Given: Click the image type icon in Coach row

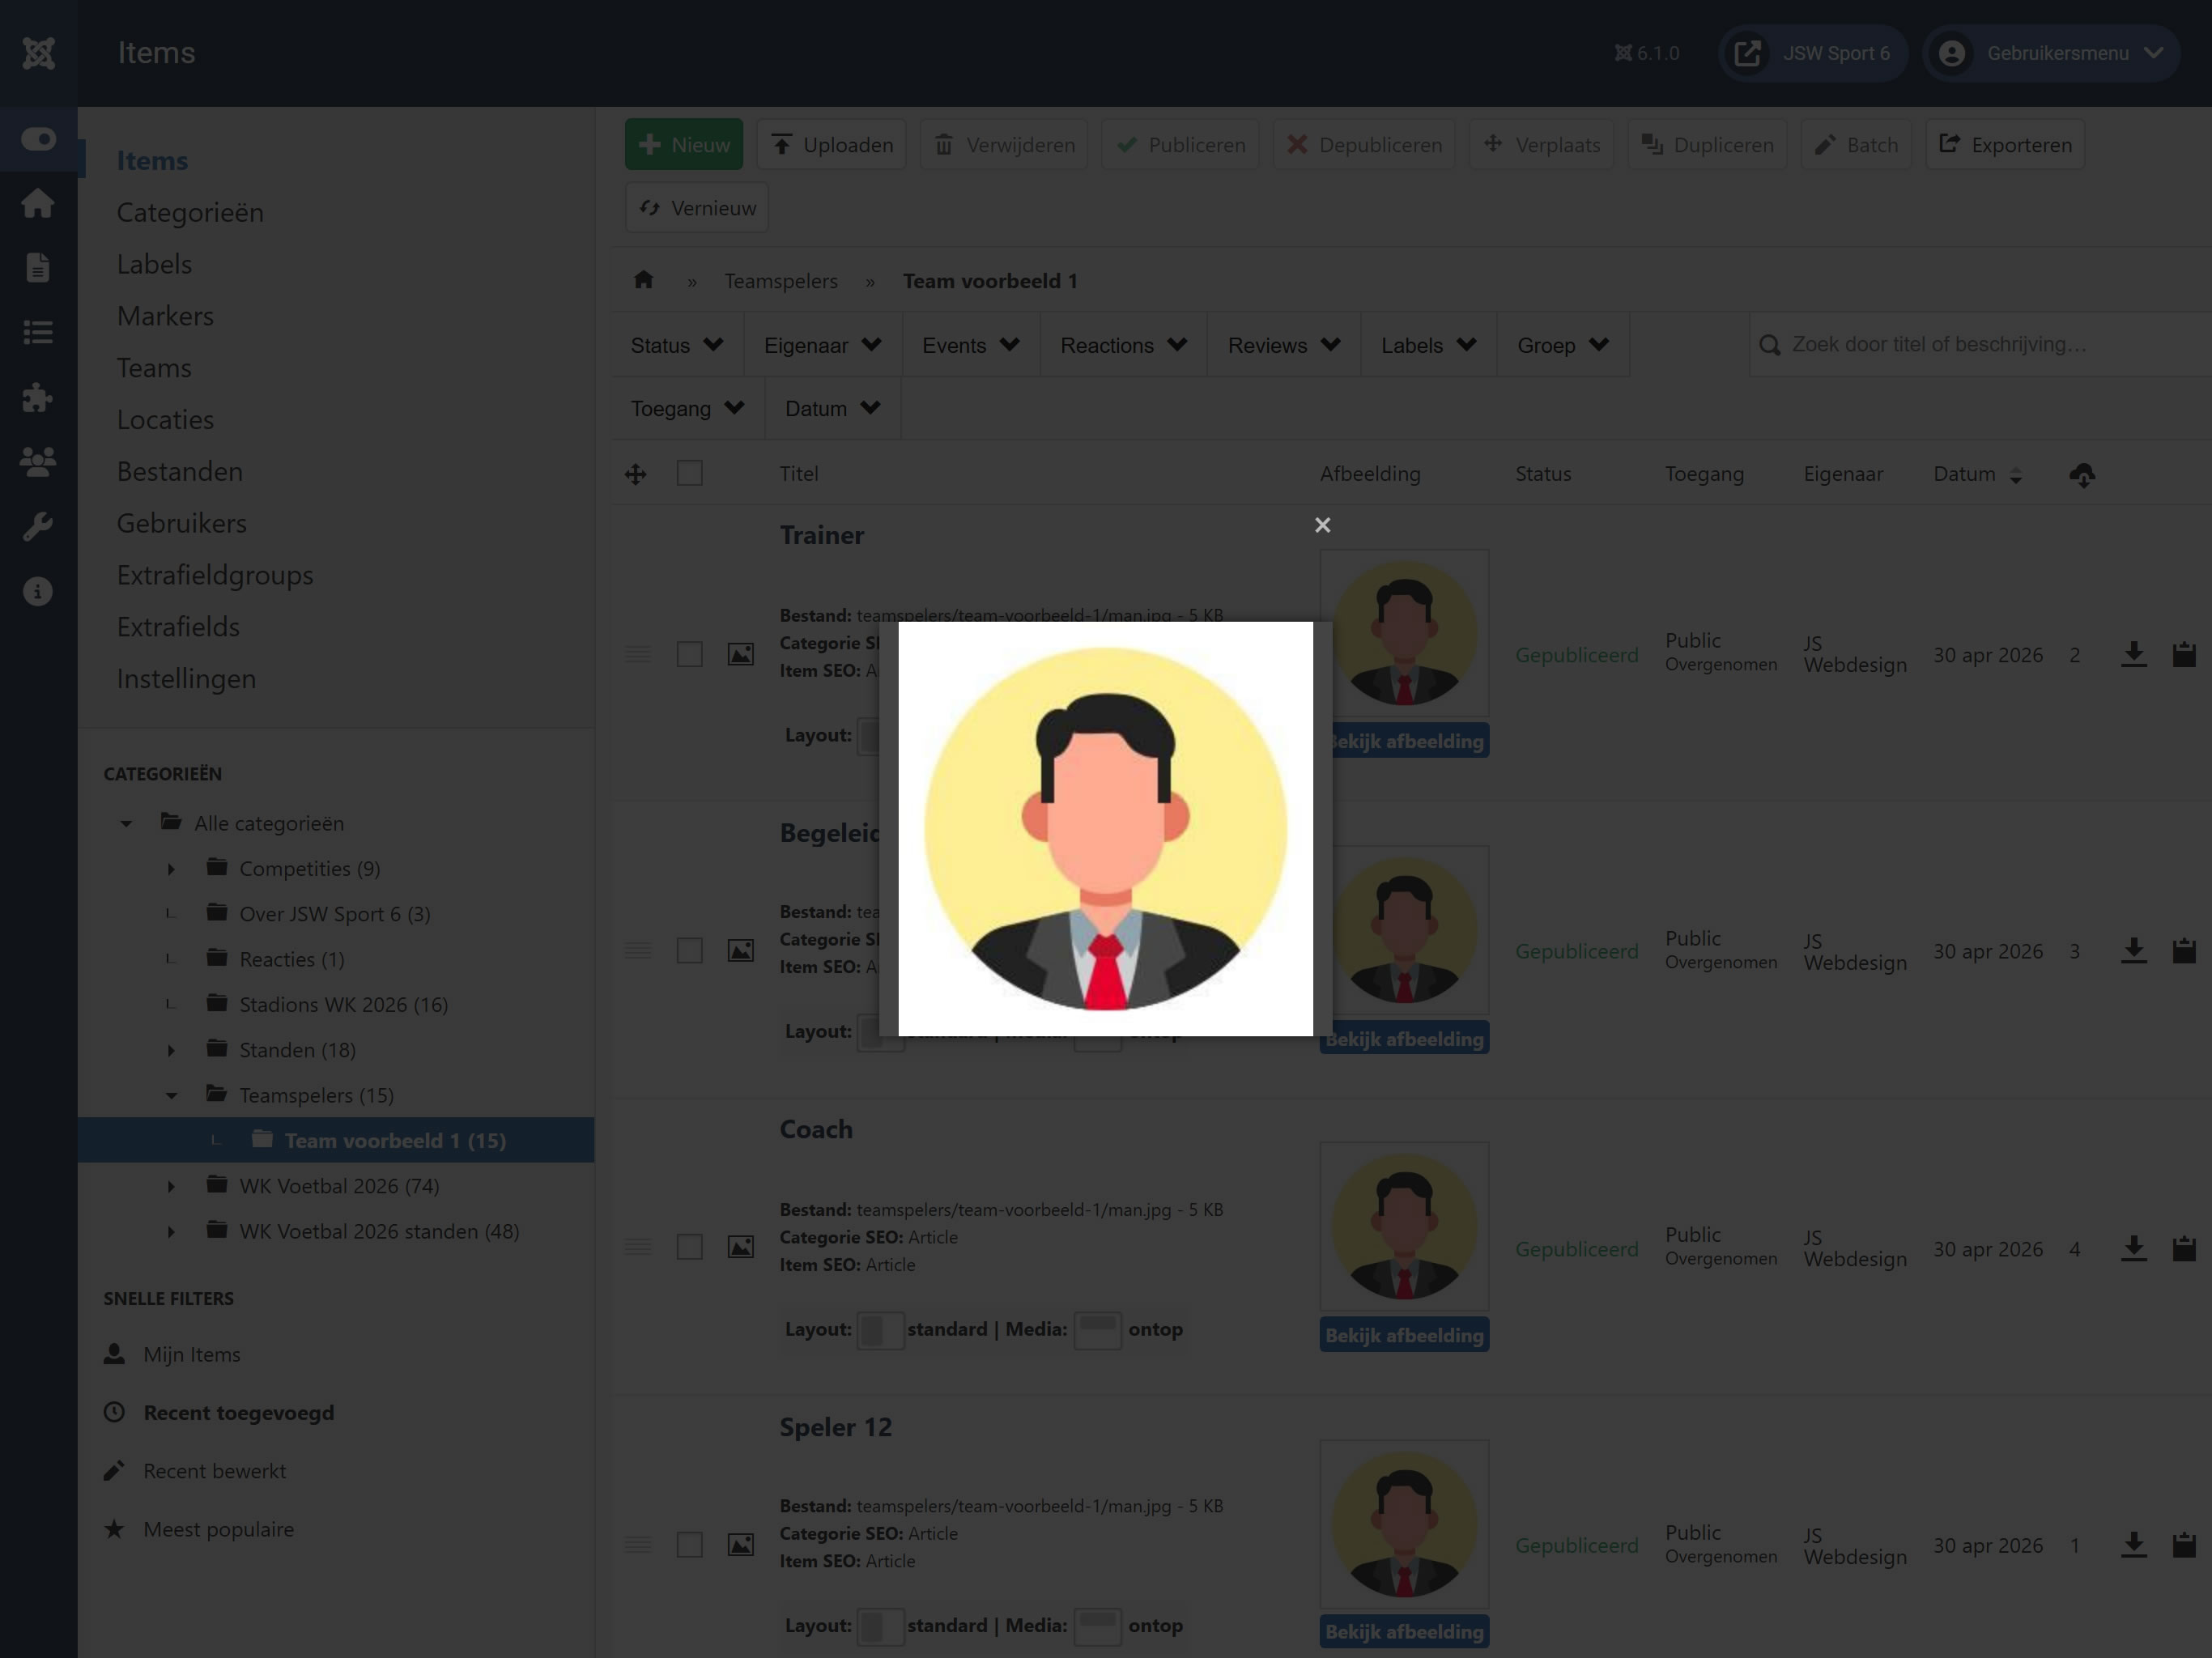Looking at the screenshot, I should 740,1247.
